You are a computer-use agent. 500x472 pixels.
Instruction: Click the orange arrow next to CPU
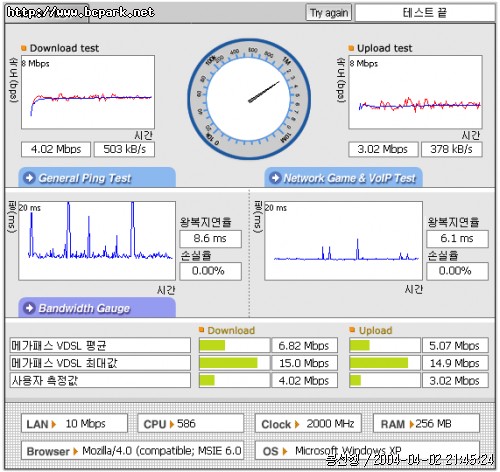point(172,424)
